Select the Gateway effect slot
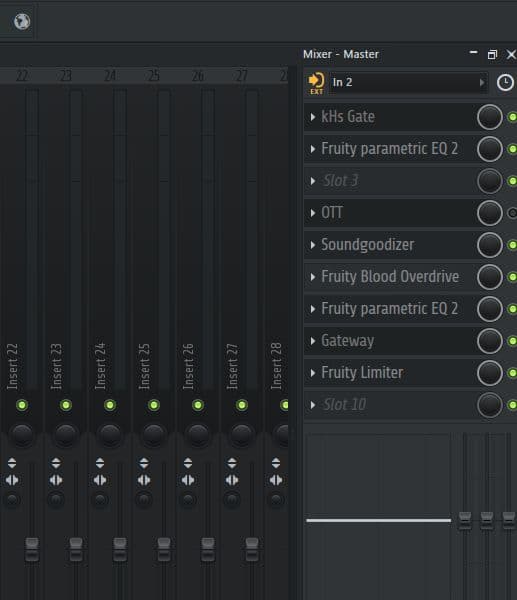This screenshot has height=600, width=517. tap(389, 341)
